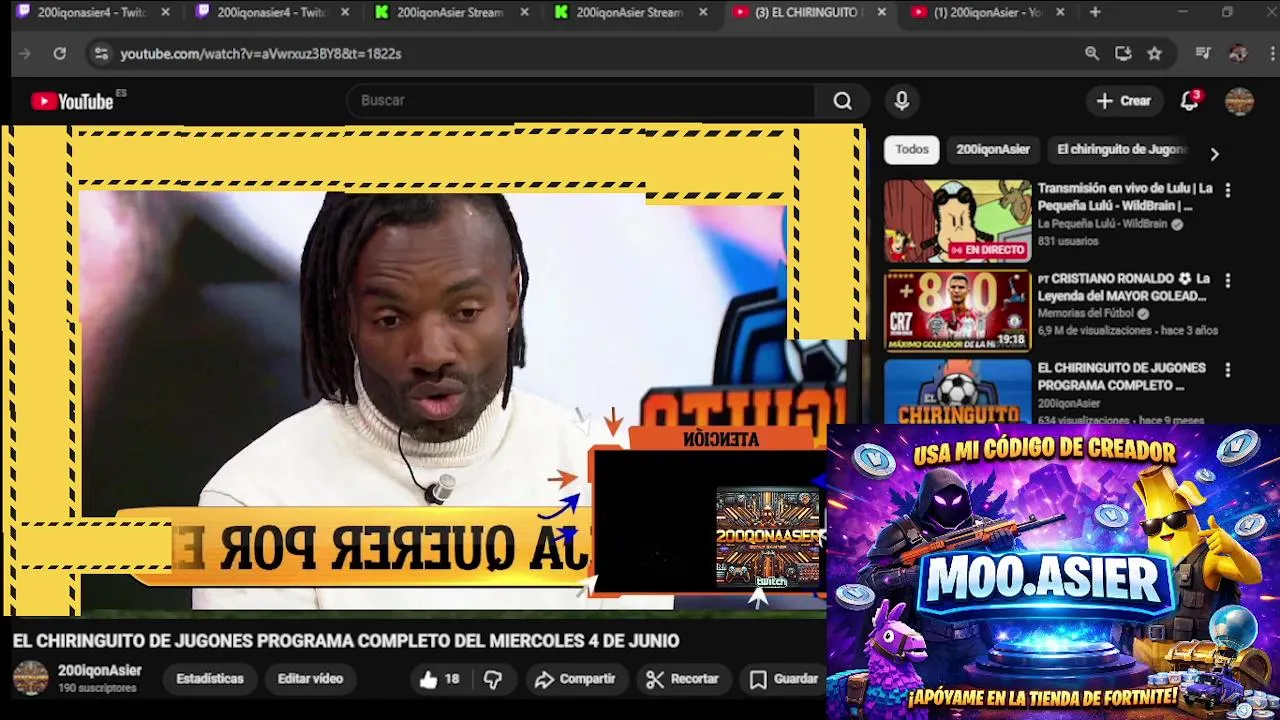Screen dimensions: 1280x720
Task: Click the Crear button
Action: [1124, 101]
